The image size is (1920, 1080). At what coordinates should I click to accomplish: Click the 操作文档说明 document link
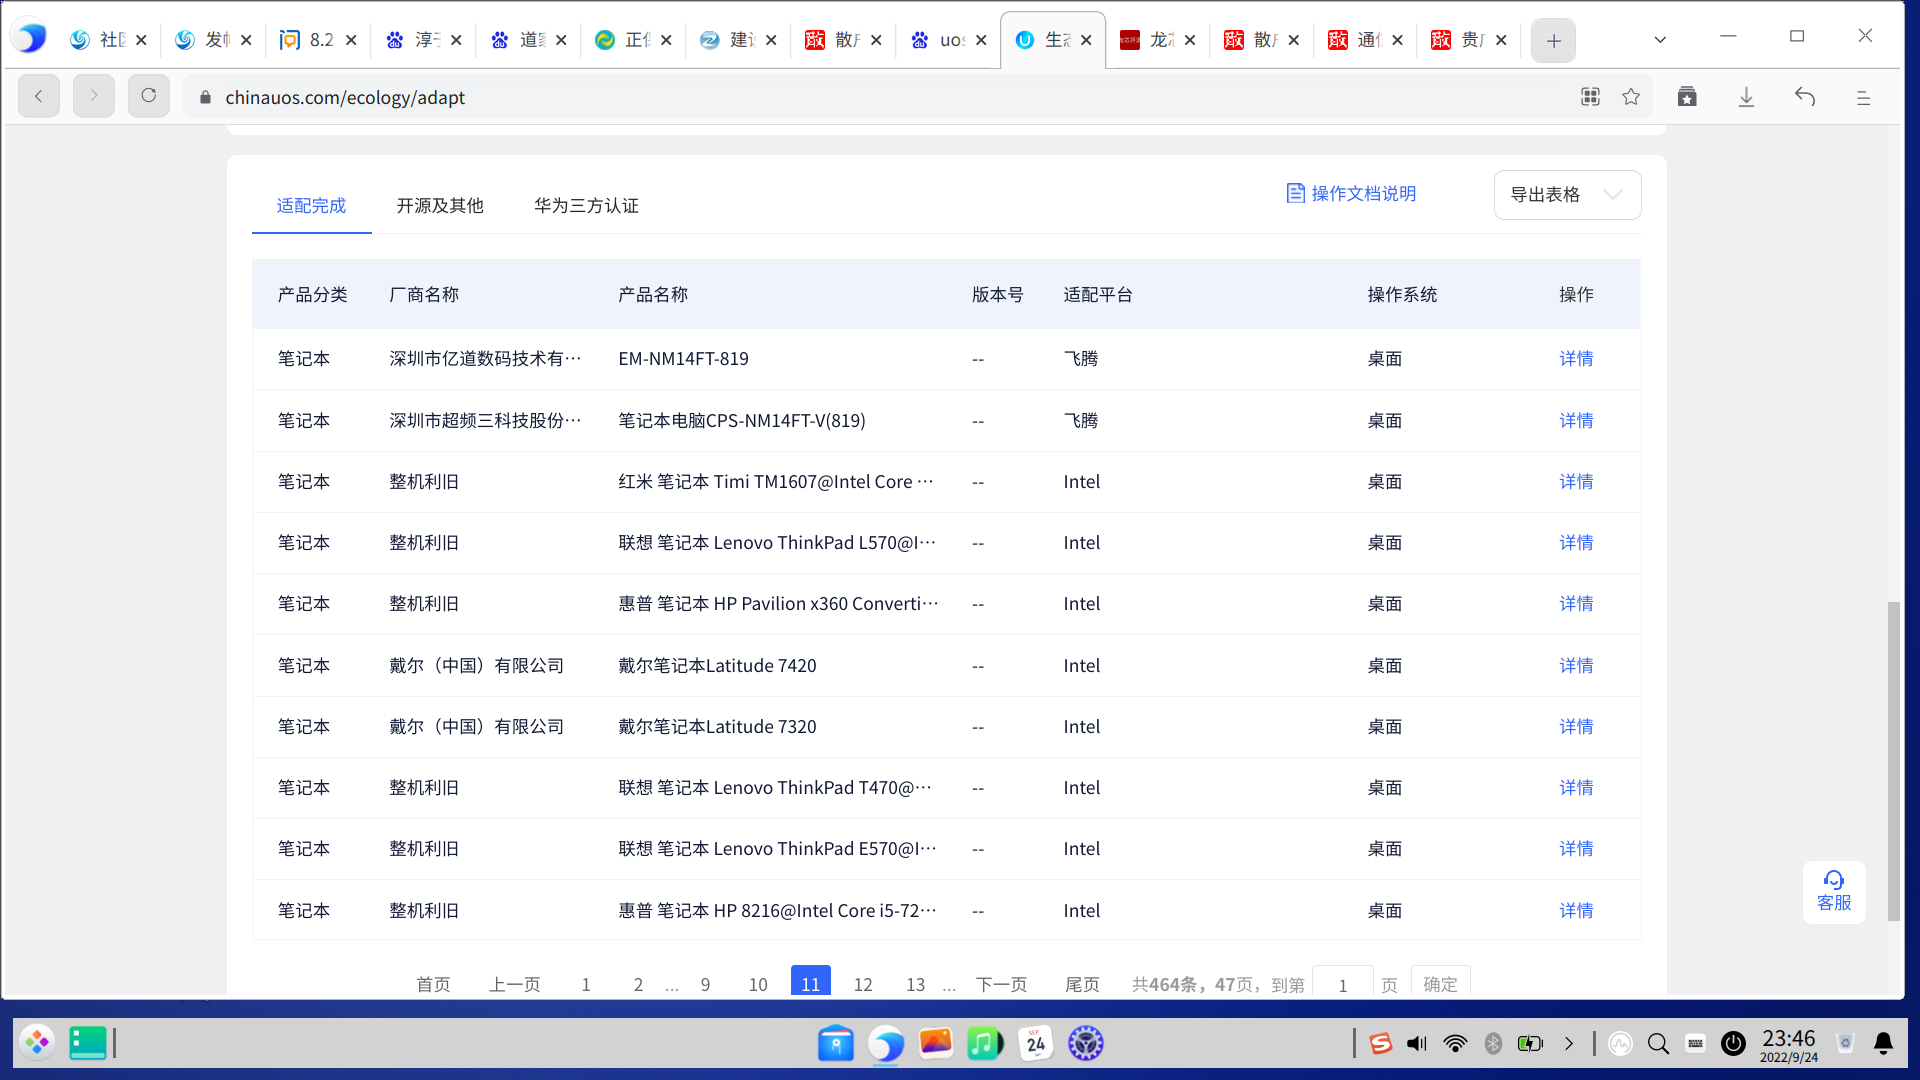pos(1351,193)
